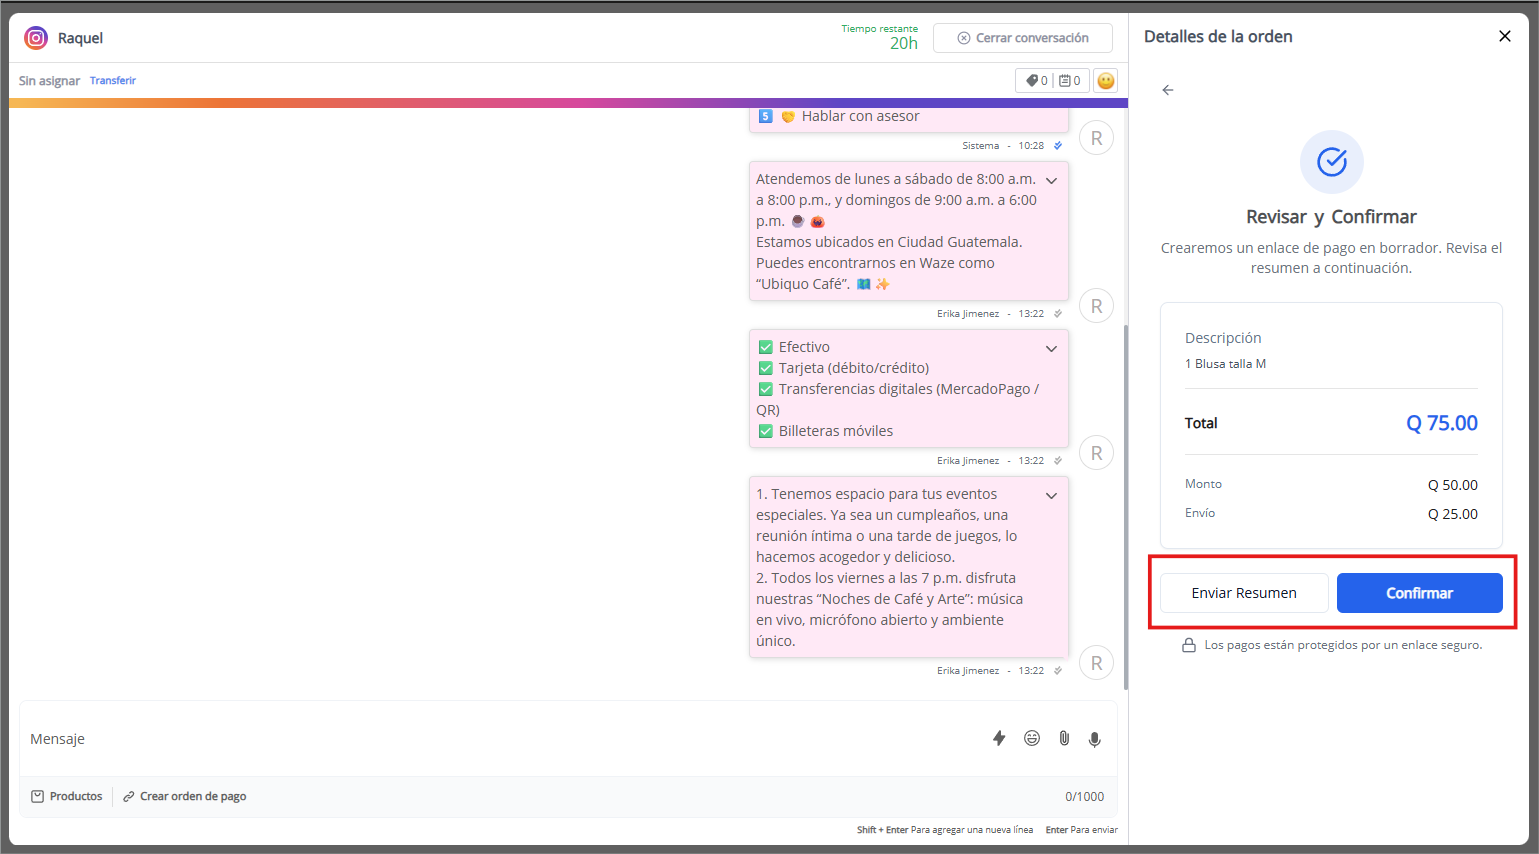Click the back arrow in order details
Image resolution: width=1539 pixels, height=854 pixels.
click(1167, 90)
